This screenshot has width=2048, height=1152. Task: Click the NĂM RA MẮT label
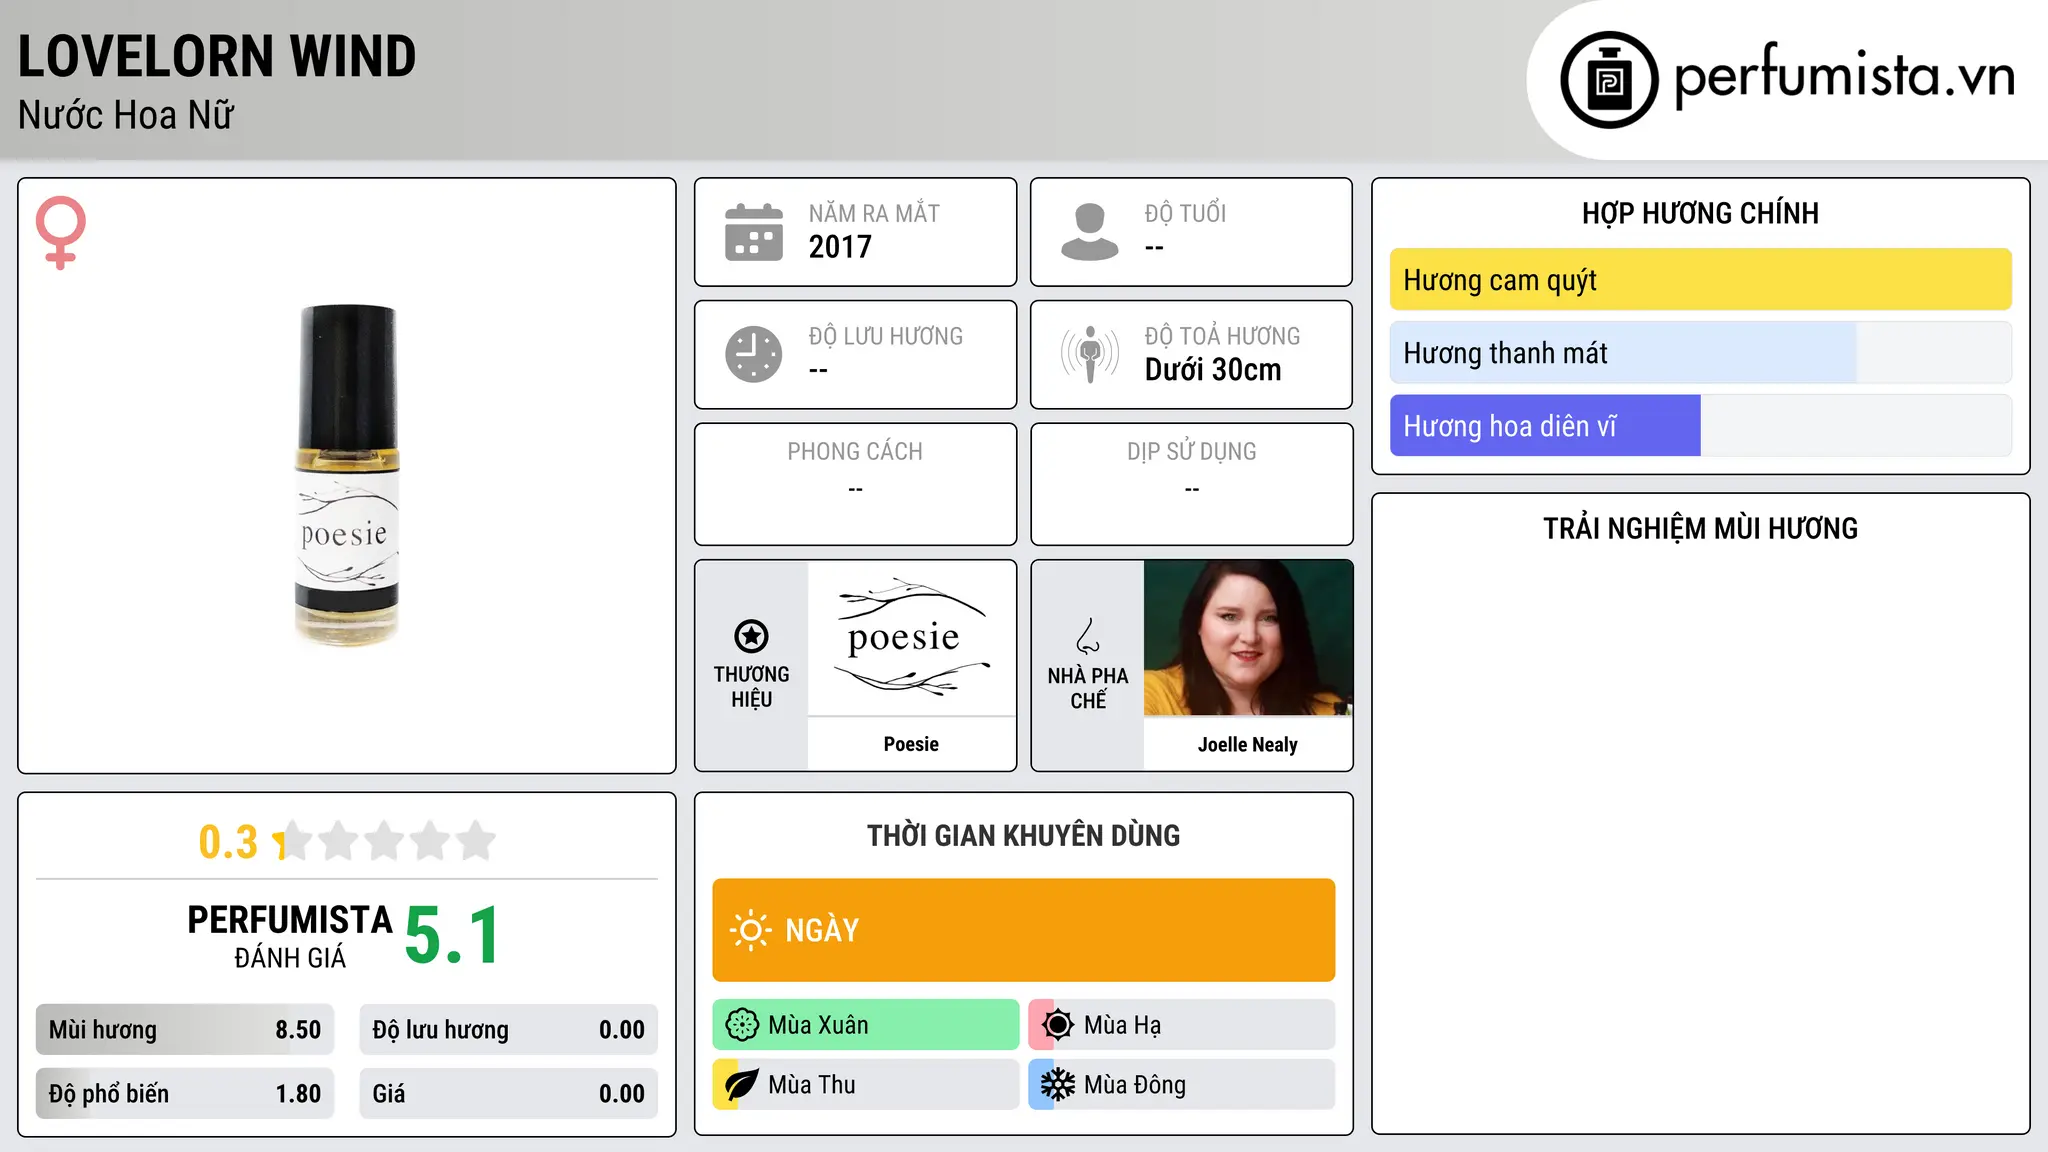874,213
